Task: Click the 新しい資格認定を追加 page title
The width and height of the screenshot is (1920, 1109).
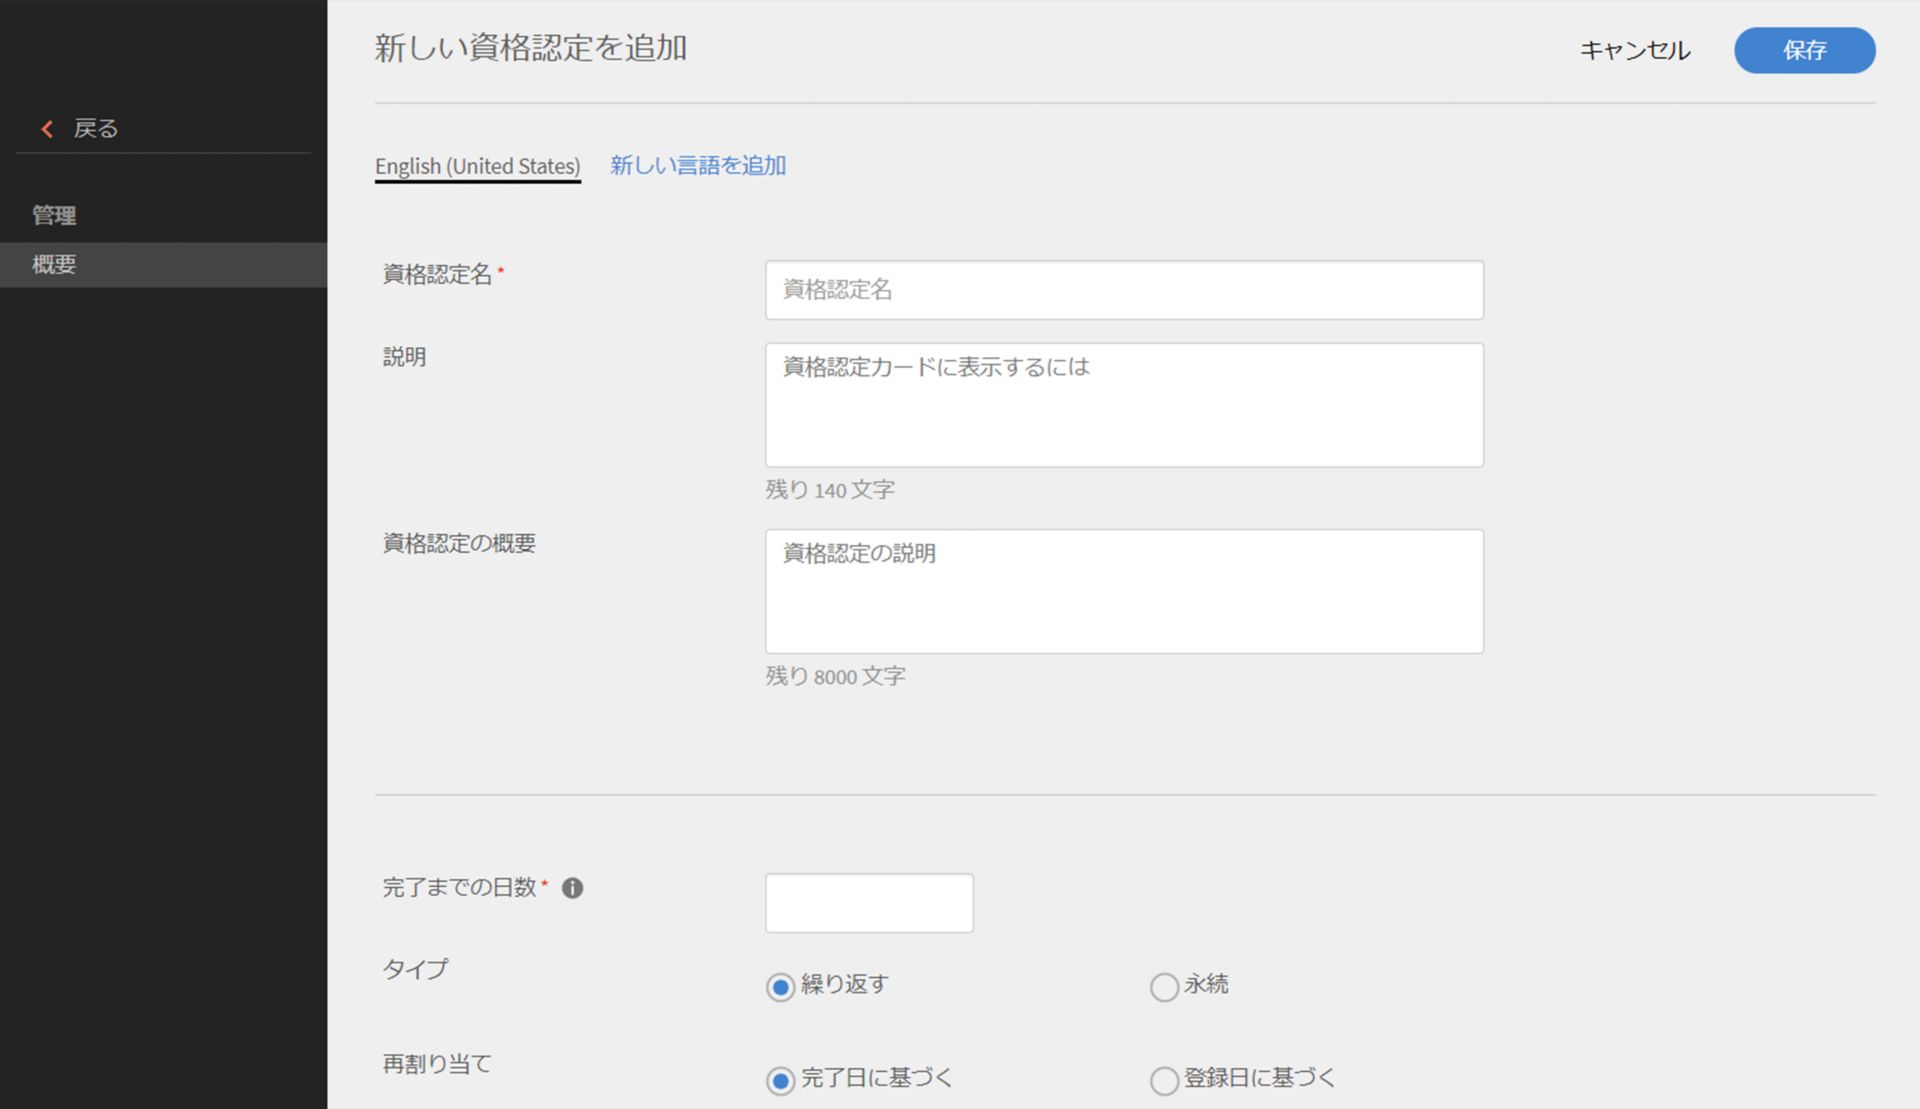Action: pyautogui.click(x=531, y=48)
